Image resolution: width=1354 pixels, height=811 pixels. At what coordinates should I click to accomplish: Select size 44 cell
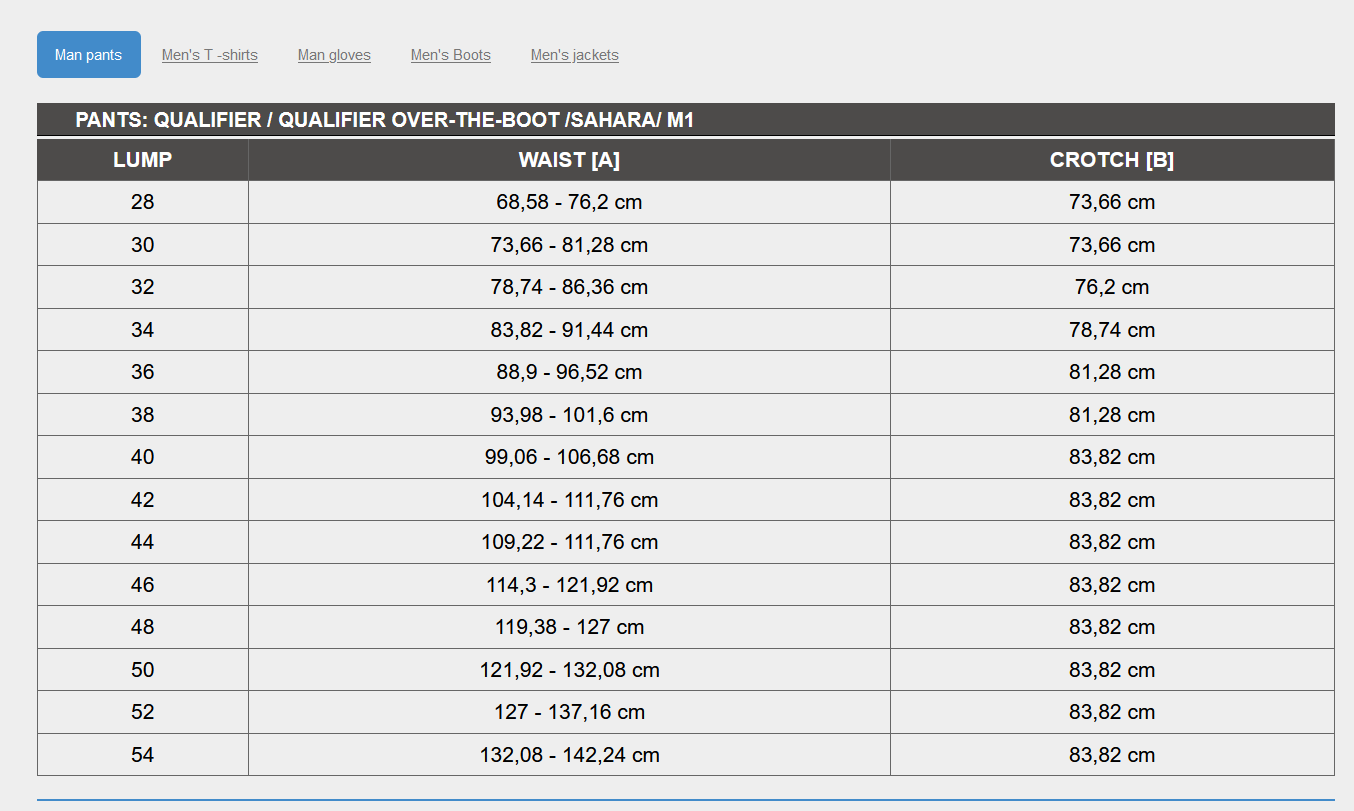point(143,542)
